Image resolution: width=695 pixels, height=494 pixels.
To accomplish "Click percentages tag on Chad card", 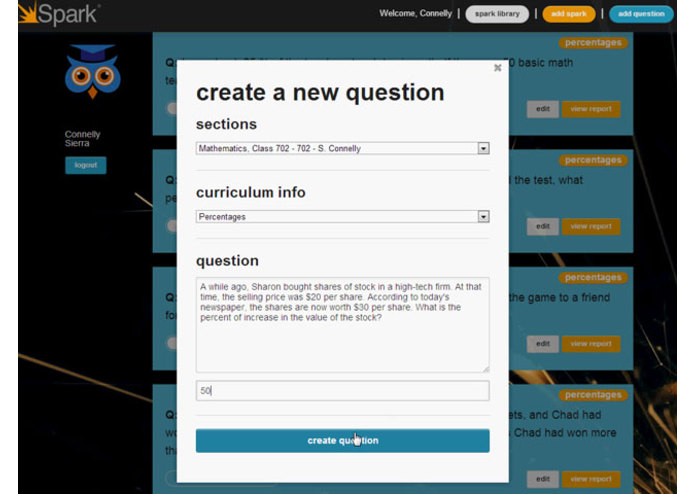I will (x=593, y=395).
